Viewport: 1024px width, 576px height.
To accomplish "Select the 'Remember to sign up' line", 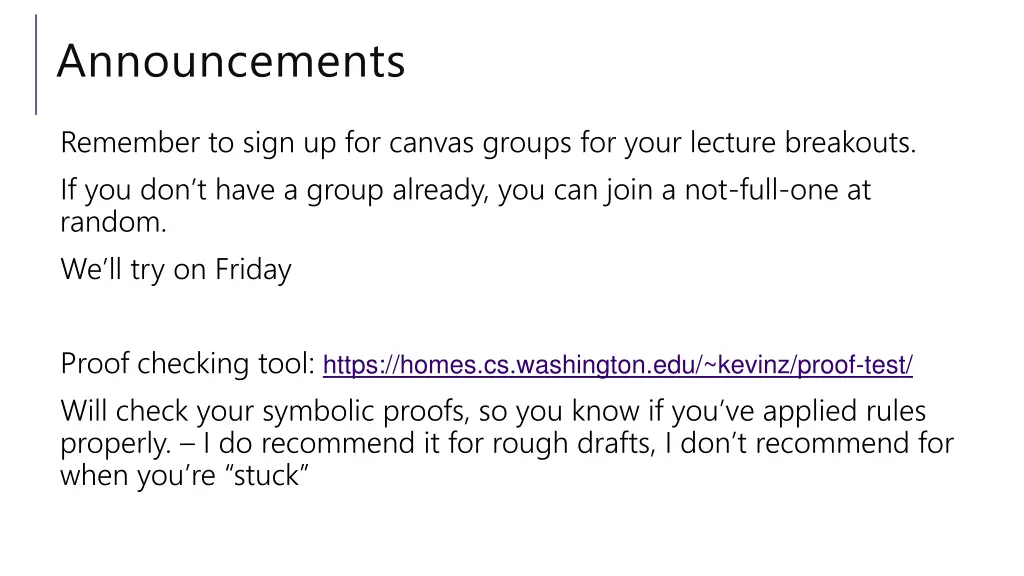I will click(x=488, y=143).
